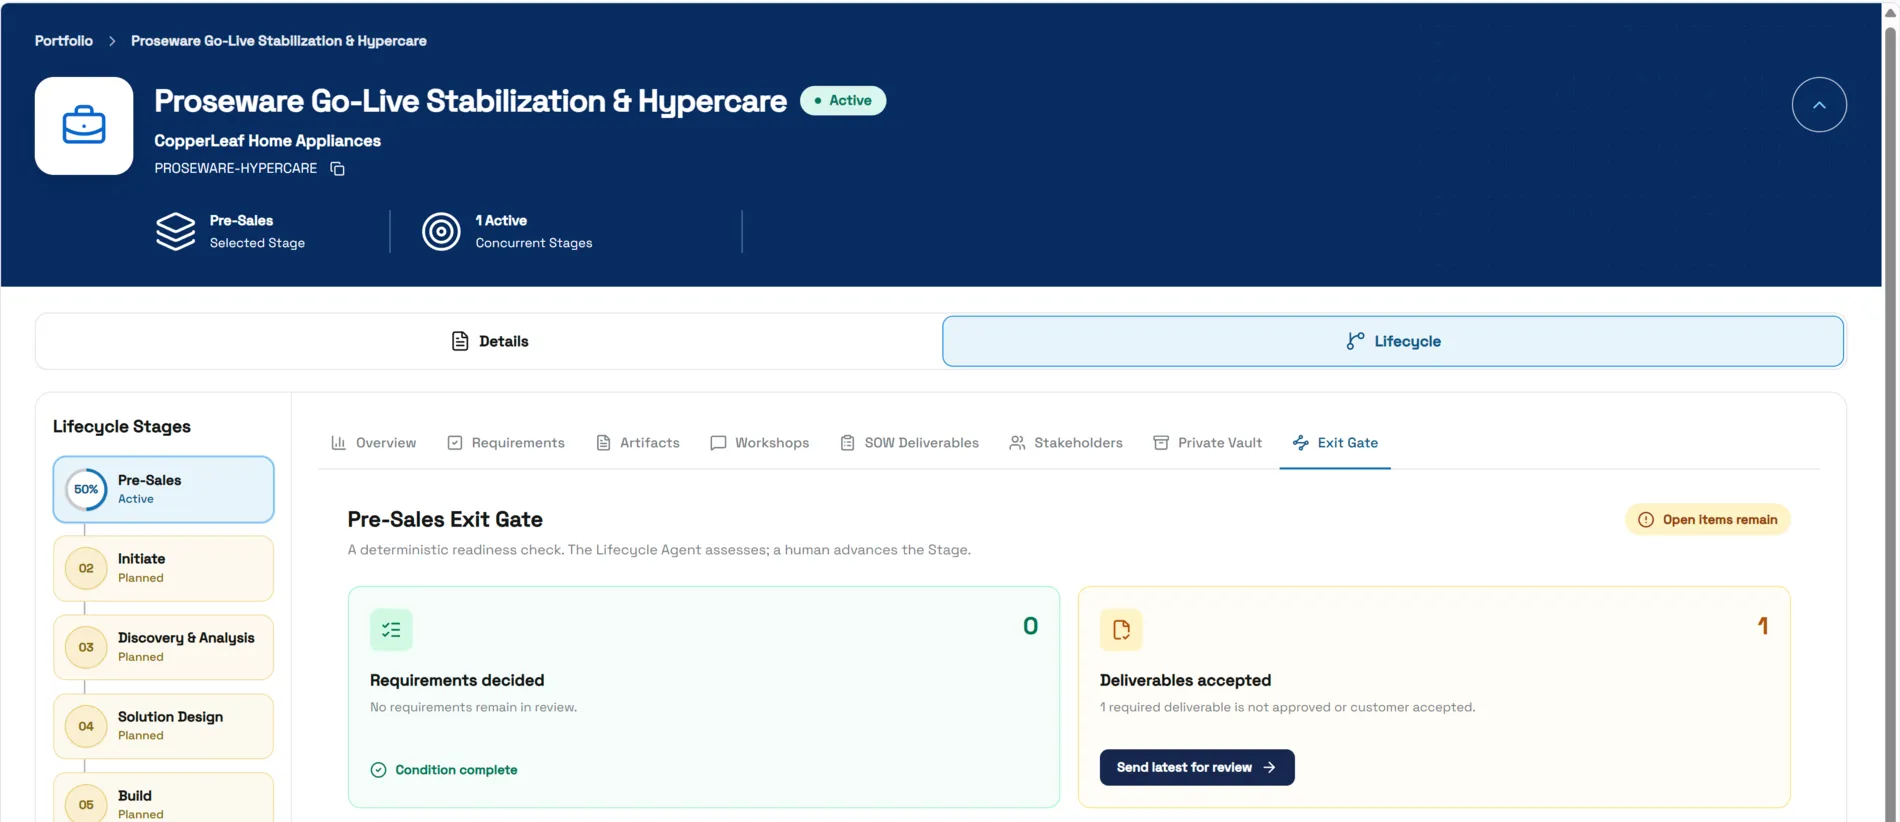Screen dimensions: 1900x822
Task: Click the Active status badge
Action: tap(843, 101)
